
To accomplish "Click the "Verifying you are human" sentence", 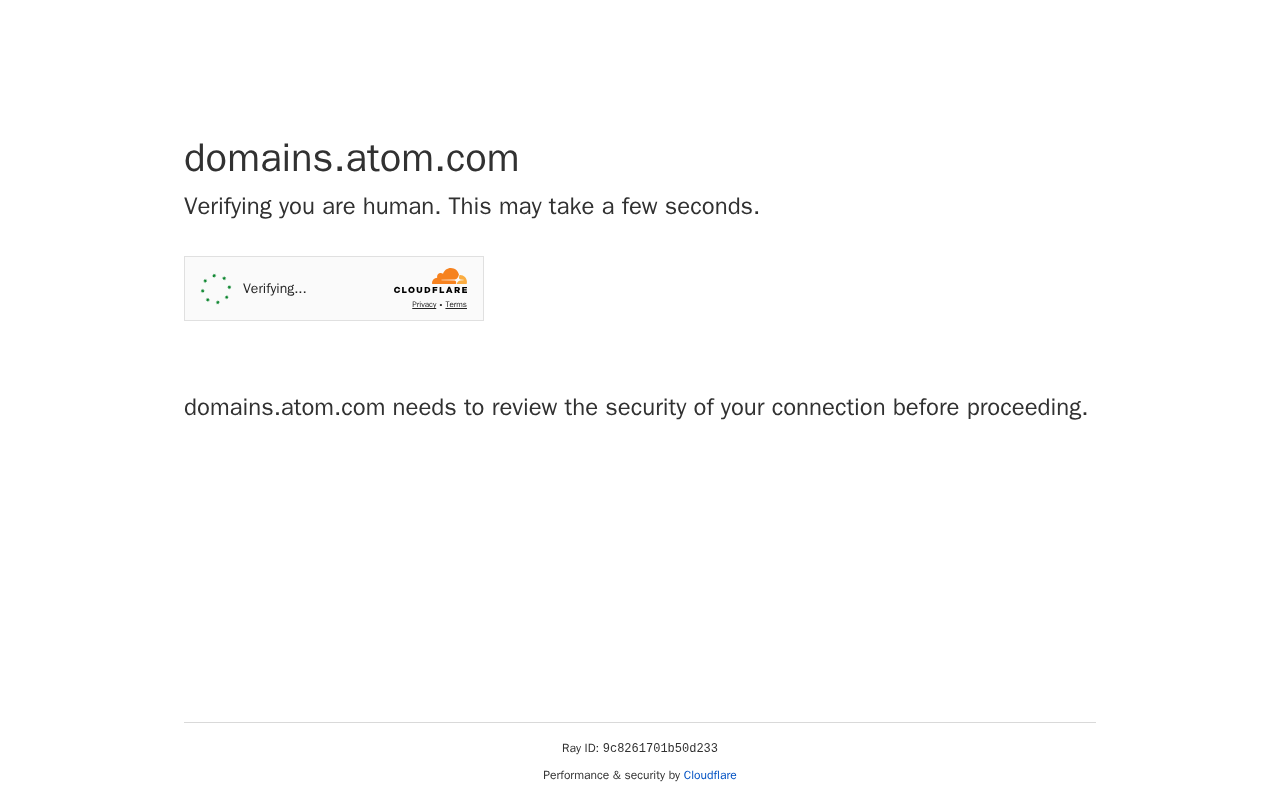I will coord(312,207).
